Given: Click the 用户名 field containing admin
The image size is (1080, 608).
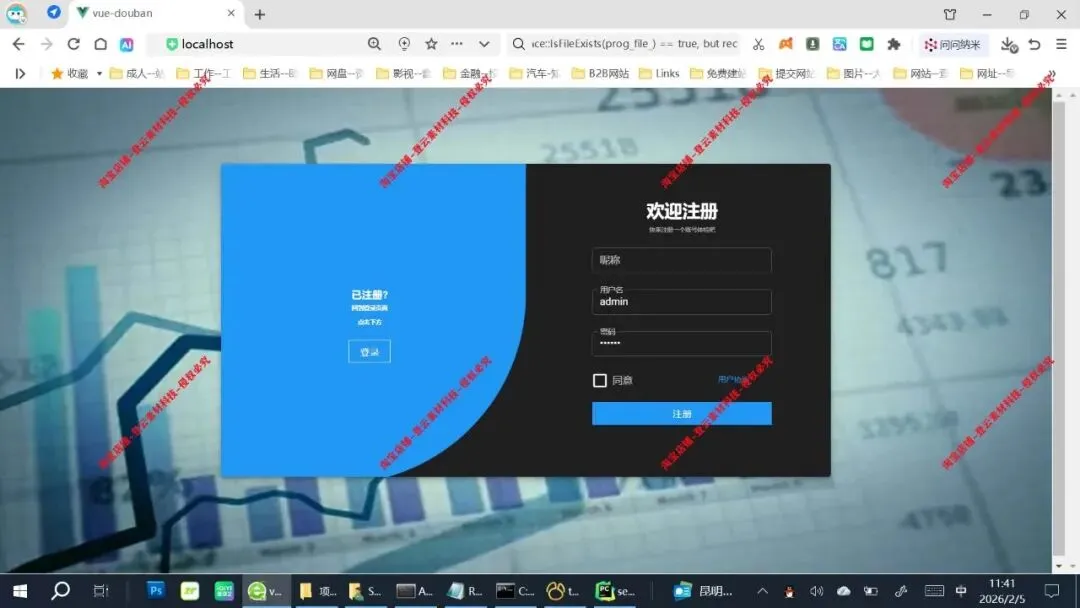Looking at the screenshot, I should 681,301.
